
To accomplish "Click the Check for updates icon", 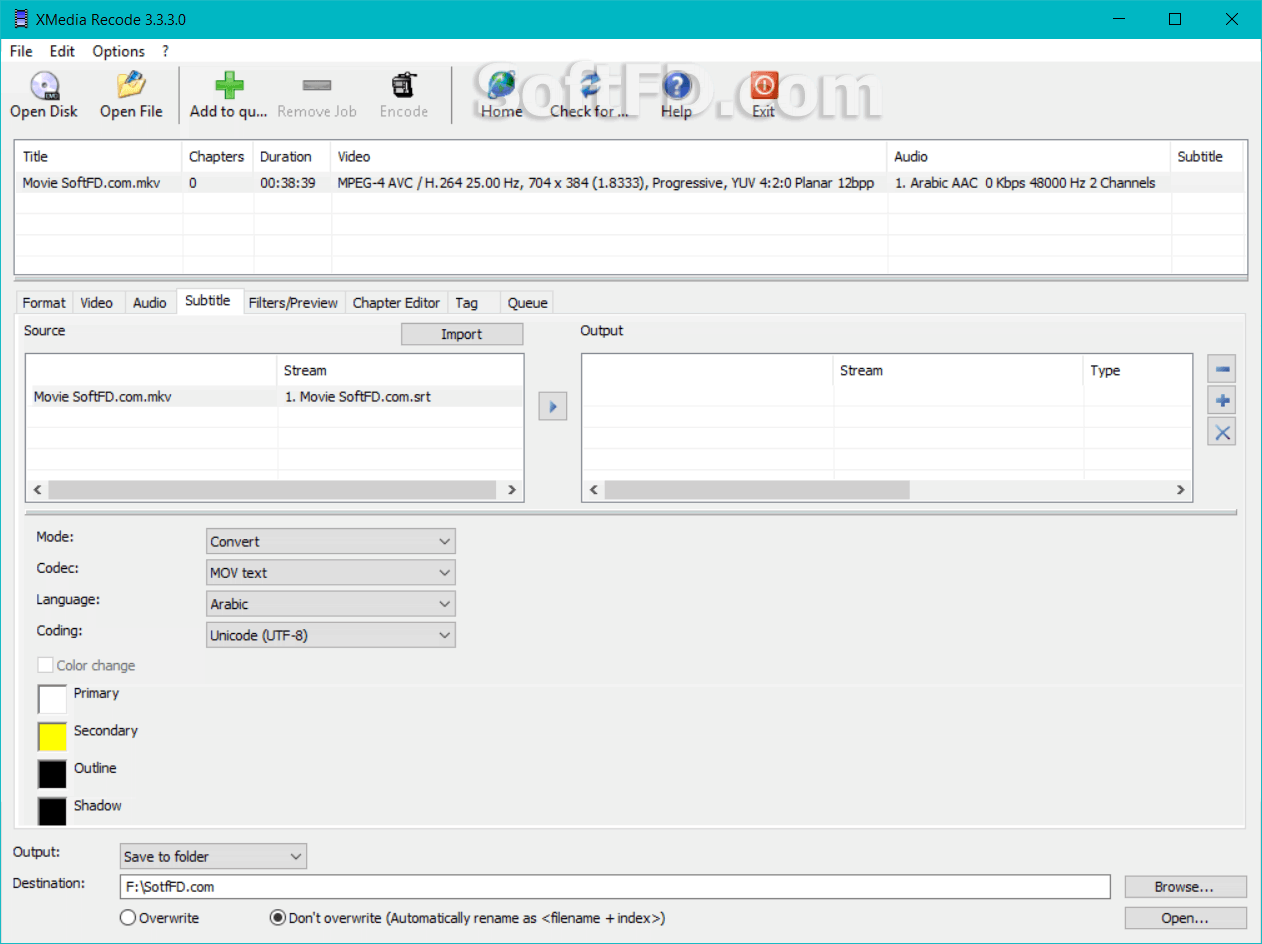I will 589,85.
